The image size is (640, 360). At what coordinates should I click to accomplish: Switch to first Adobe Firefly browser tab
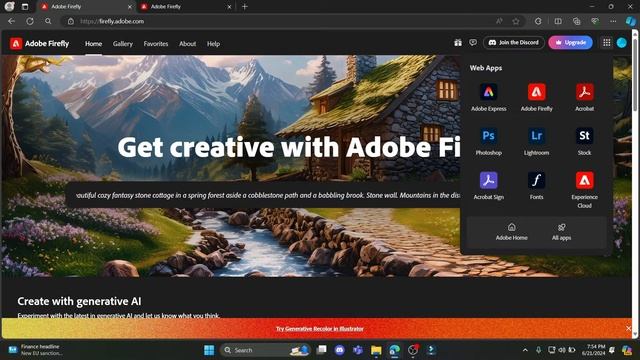(x=87, y=7)
